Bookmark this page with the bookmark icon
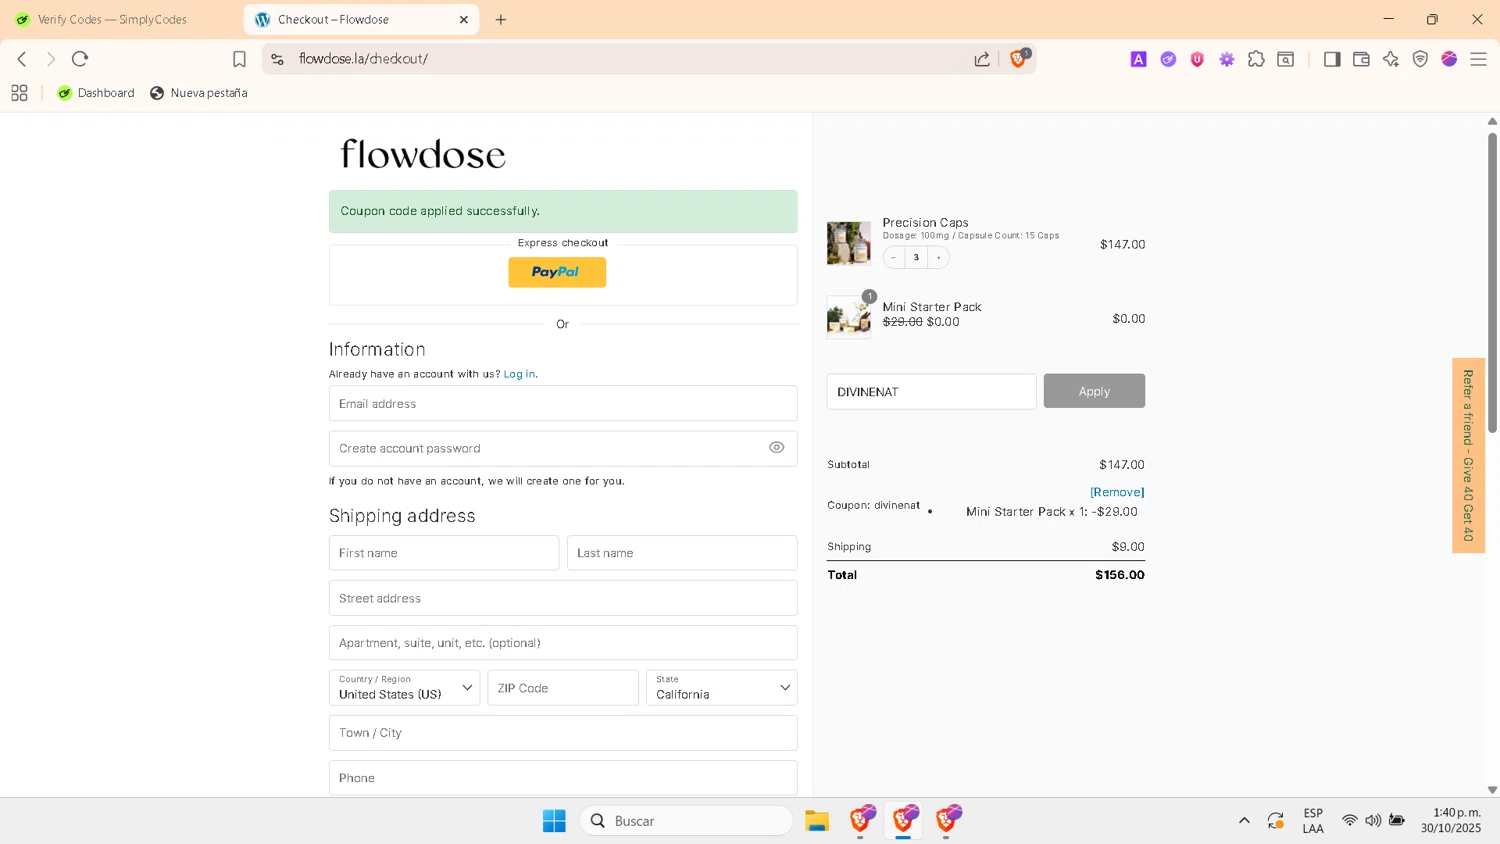Image resolution: width=1500 pixels, height=844 pixels. click(x=239, y=59)
